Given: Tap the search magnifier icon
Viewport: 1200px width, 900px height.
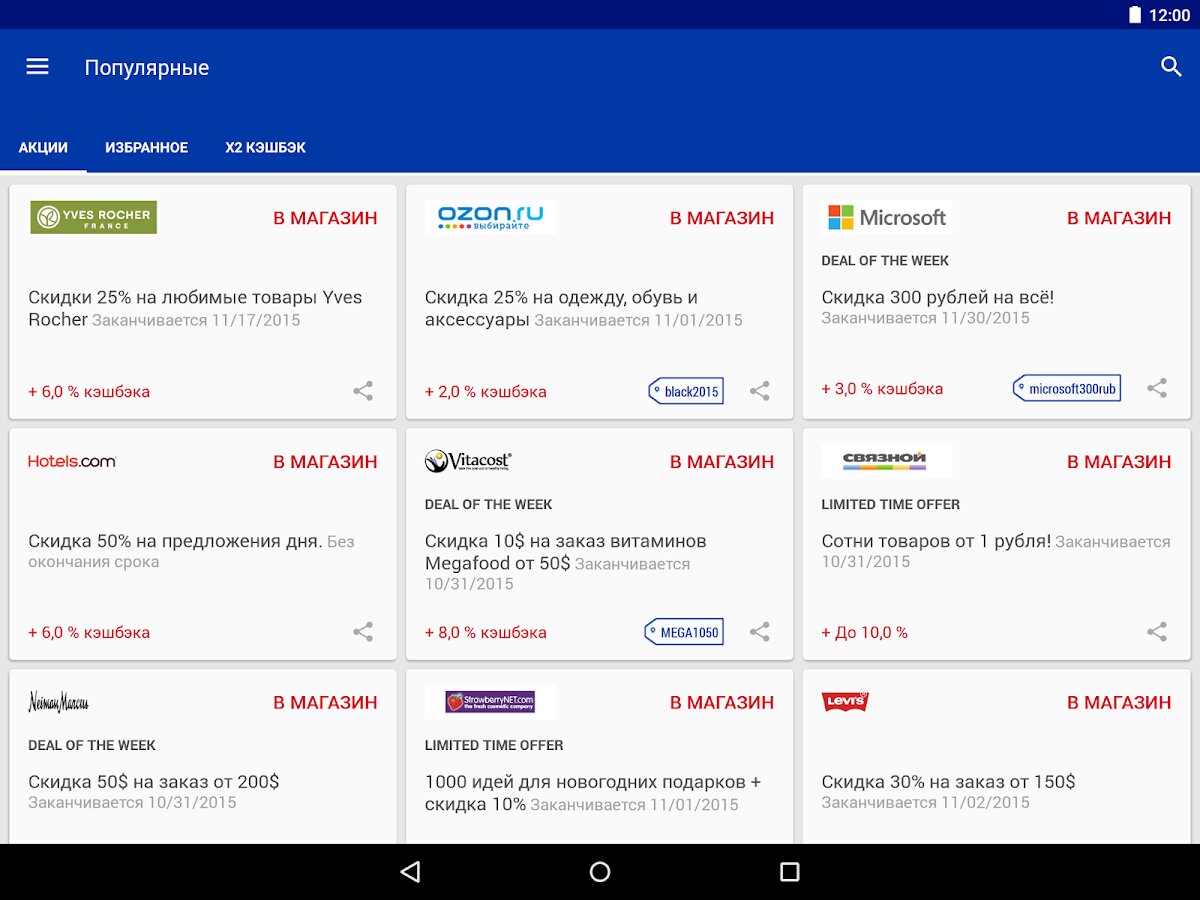Looking at the screenshot, I should click(x=1171, y=67).
